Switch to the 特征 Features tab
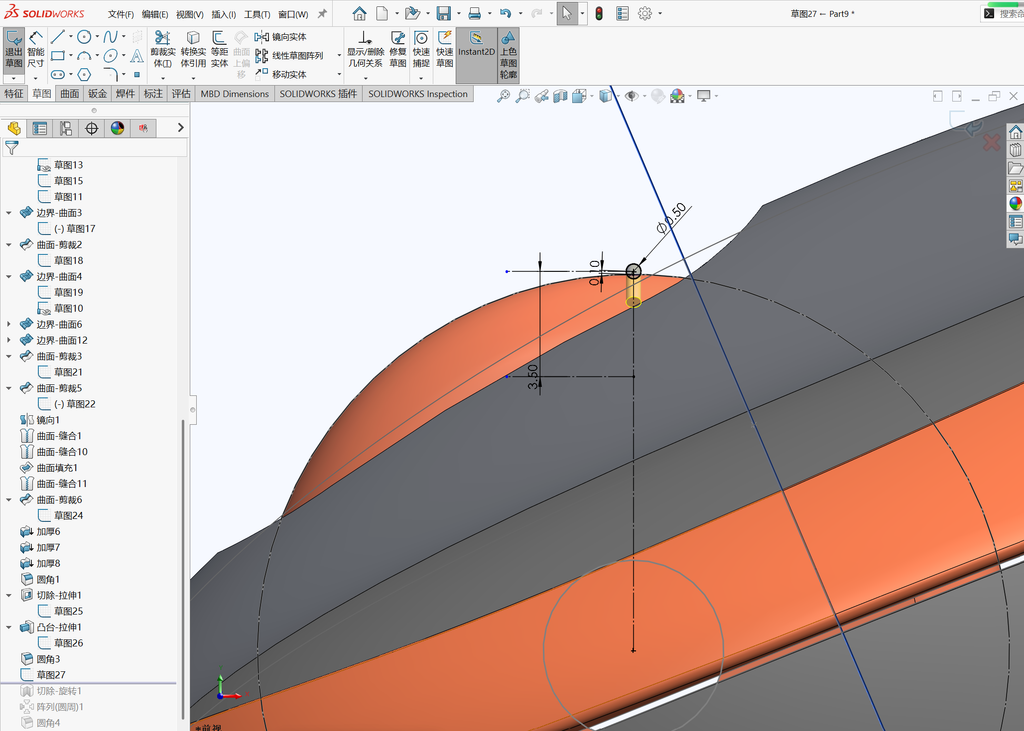The height and width of the screenshot is (731, 1024). click(x=14, y=93)
